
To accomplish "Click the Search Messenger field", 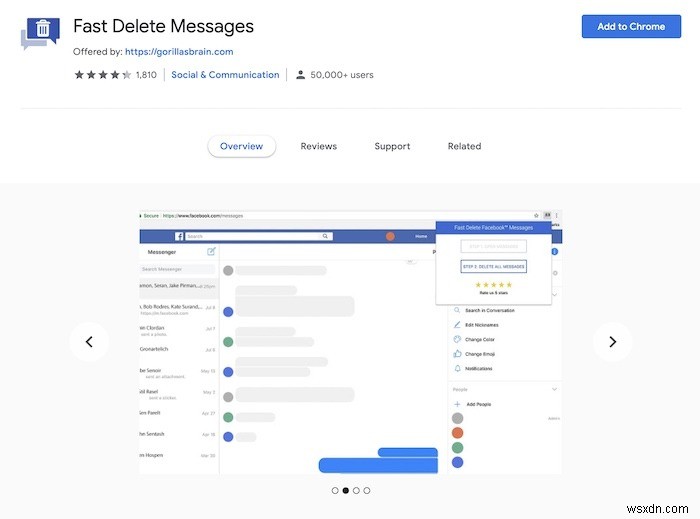I will pos(177,269).
